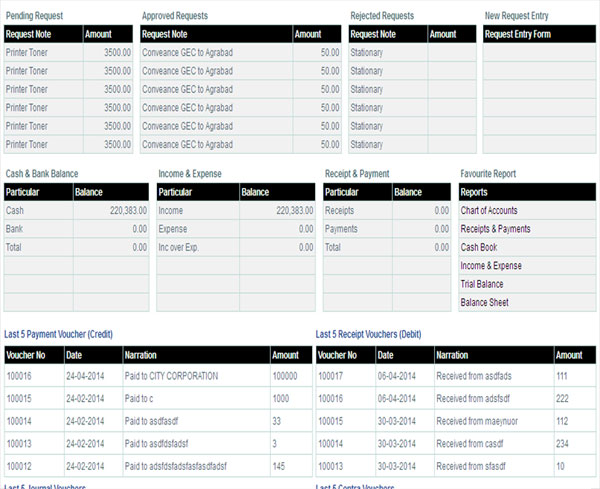Open payment voucher number 100012

20,466
